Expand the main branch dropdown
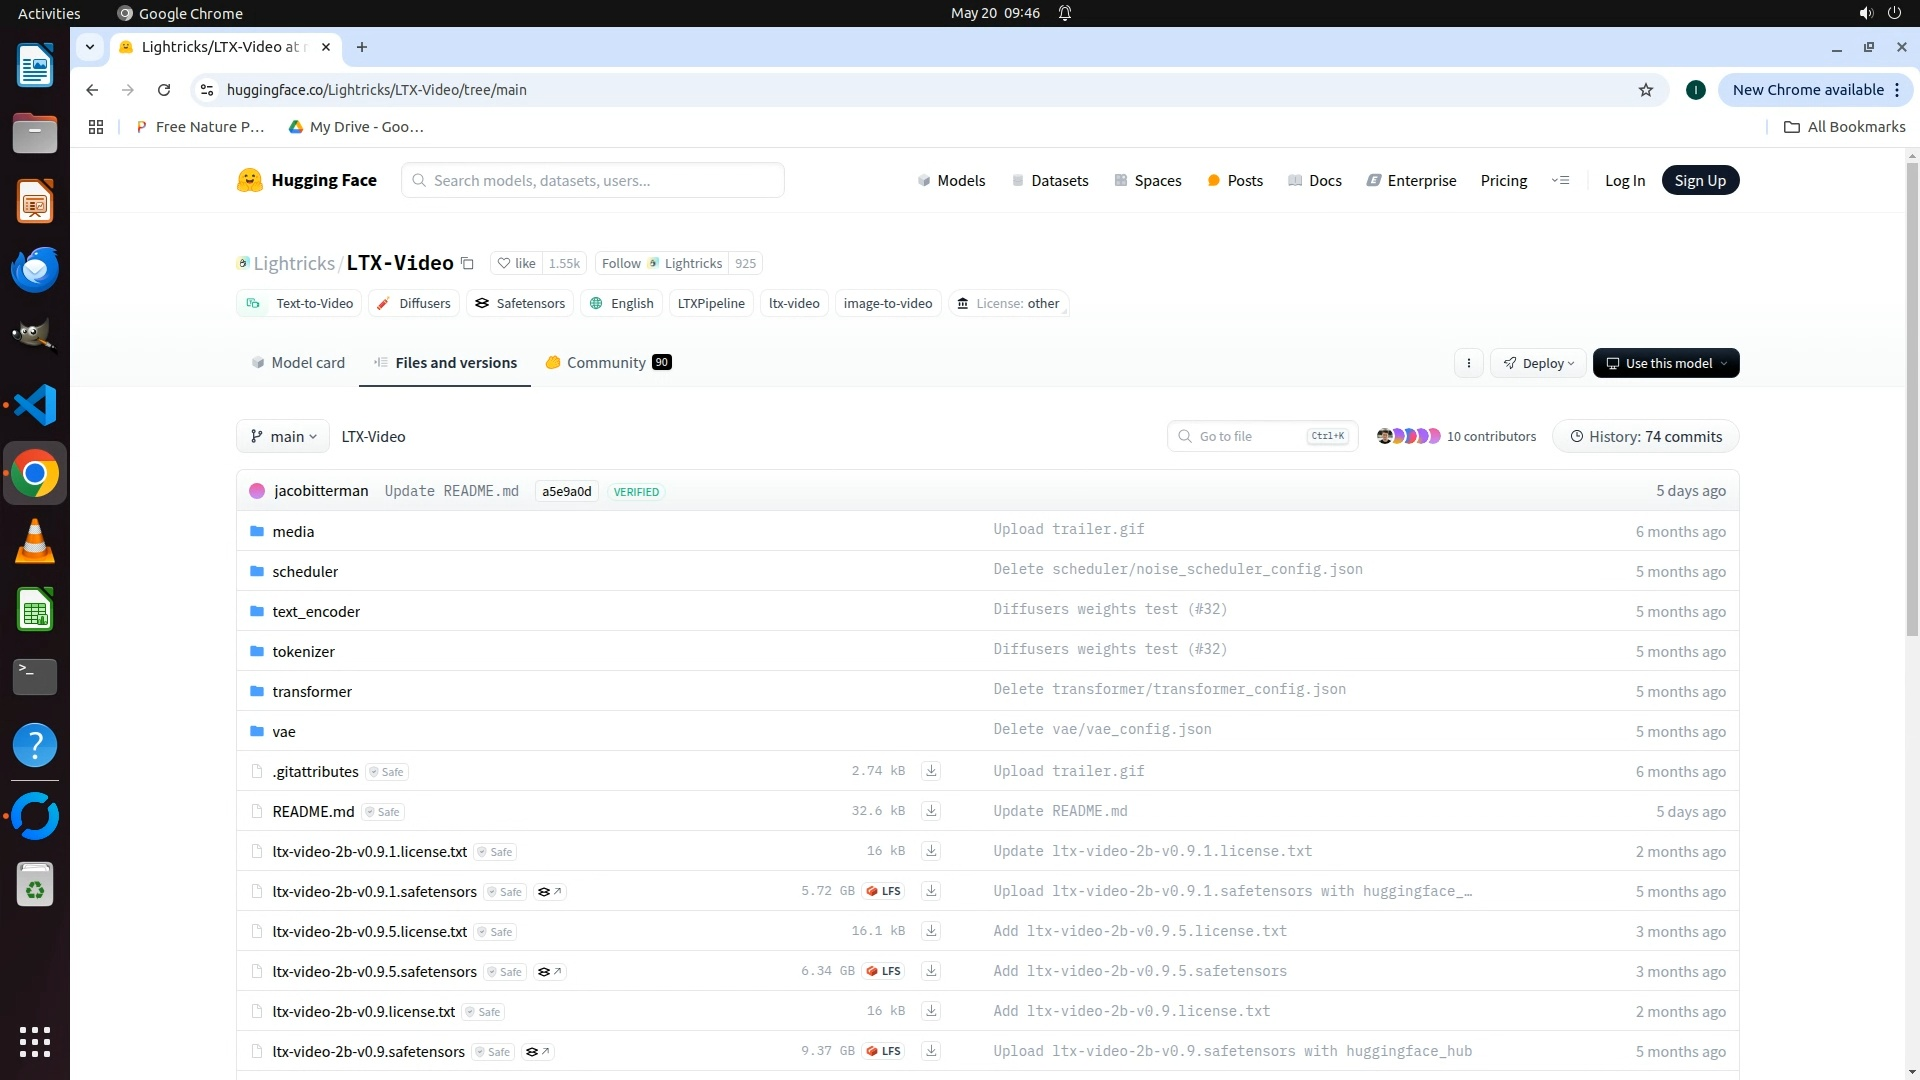The image size is (1920, 1080). 283,437
